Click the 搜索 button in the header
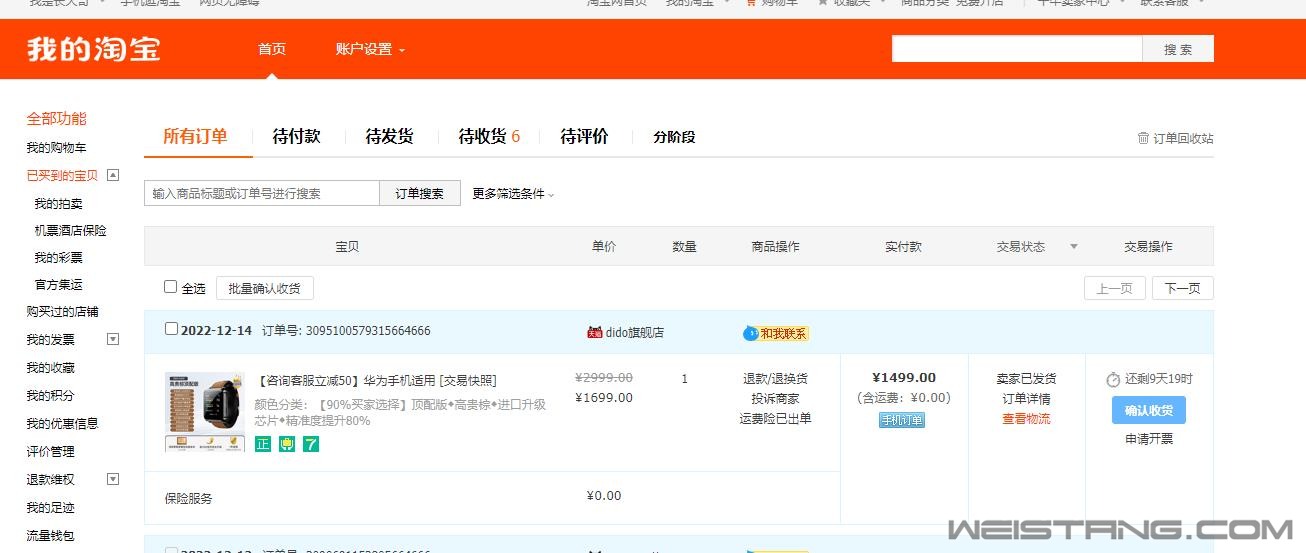1306x553 pixels. 1178,49
